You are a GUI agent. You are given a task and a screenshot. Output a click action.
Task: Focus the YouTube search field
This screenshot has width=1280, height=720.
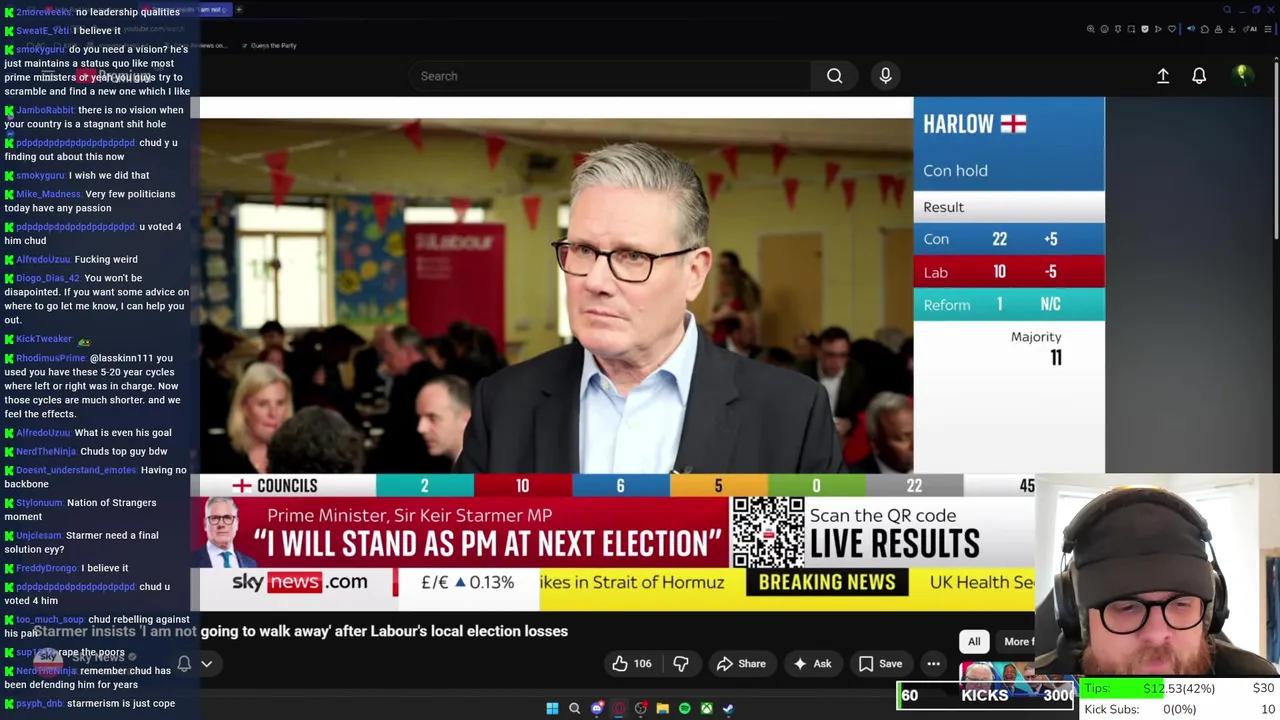point(610,76)
